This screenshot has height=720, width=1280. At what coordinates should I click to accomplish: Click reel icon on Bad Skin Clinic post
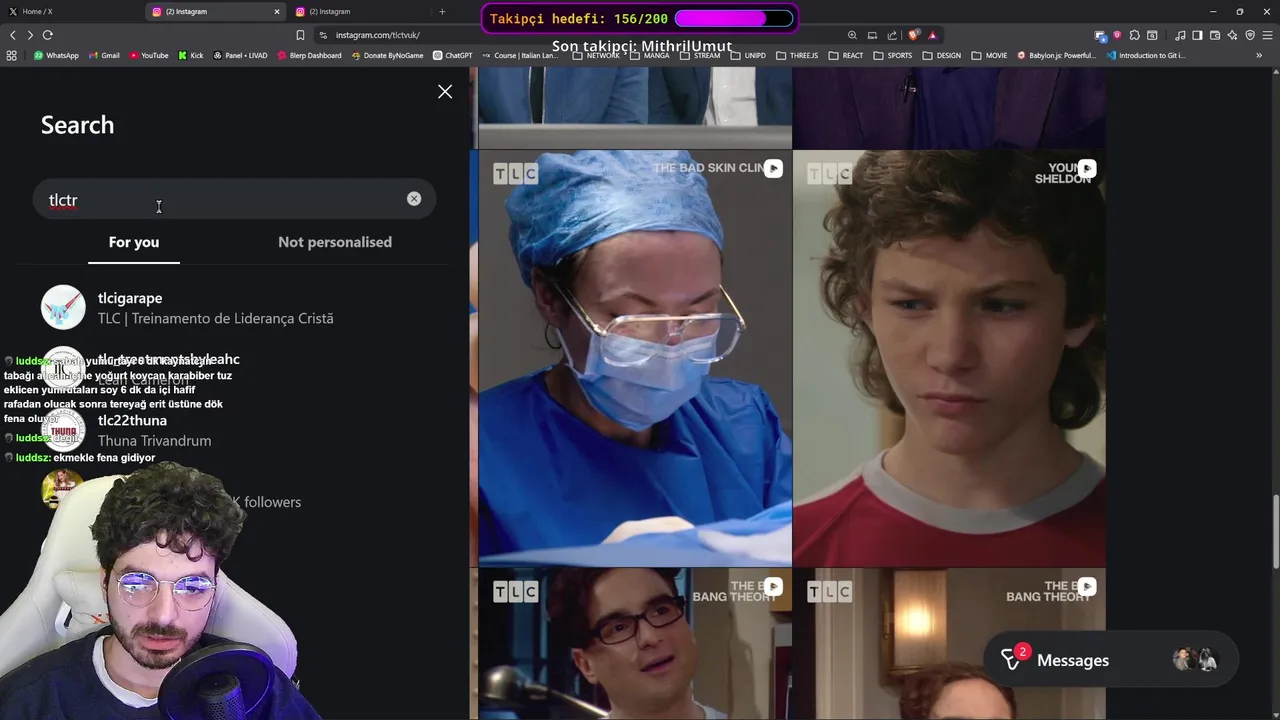pyautogui.click(x=773, y=169)
